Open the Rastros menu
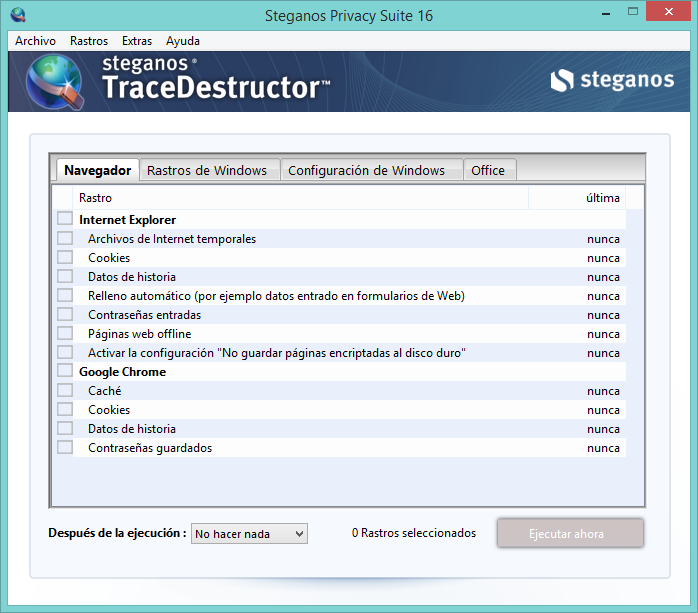The width and height of the screenshot is (698, 613). click(89, 41)
